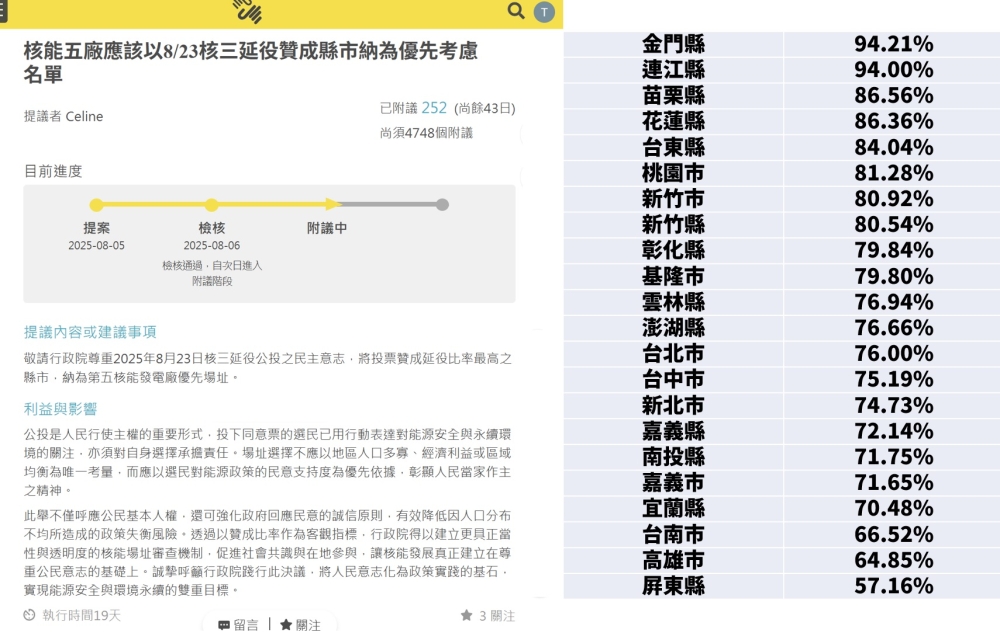Click the 252 seconded count

[x=434, y=108]
